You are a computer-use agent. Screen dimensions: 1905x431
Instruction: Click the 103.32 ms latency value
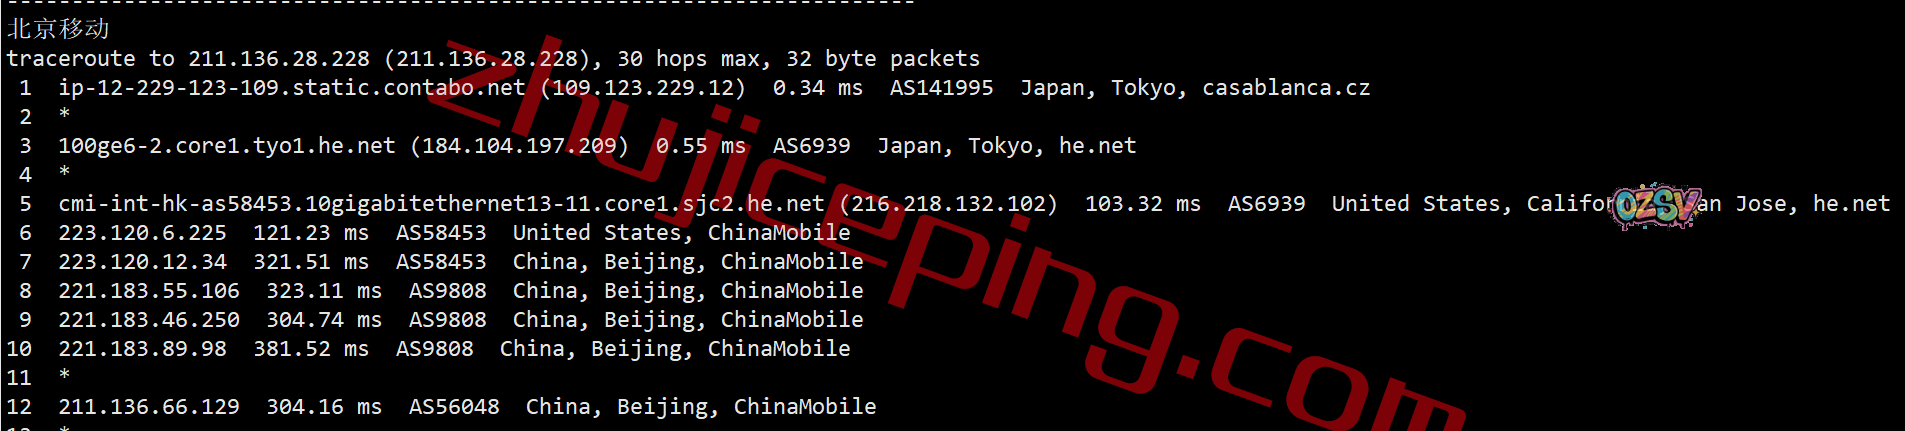(x=1142, y=204)
